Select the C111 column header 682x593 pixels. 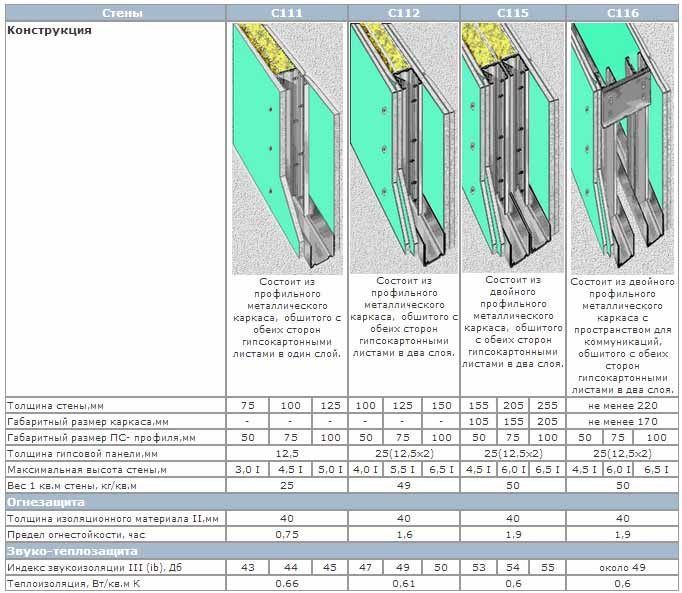click(287, 13)
